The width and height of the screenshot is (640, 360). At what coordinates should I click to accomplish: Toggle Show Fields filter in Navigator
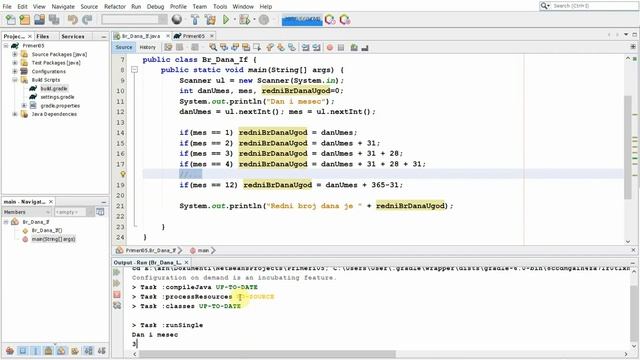click(x=23, y=350)
